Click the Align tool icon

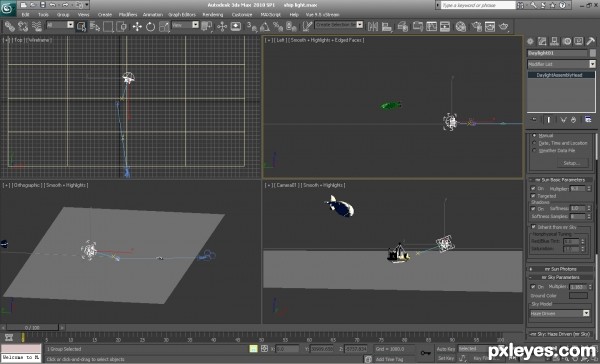(x=387, y=26)
